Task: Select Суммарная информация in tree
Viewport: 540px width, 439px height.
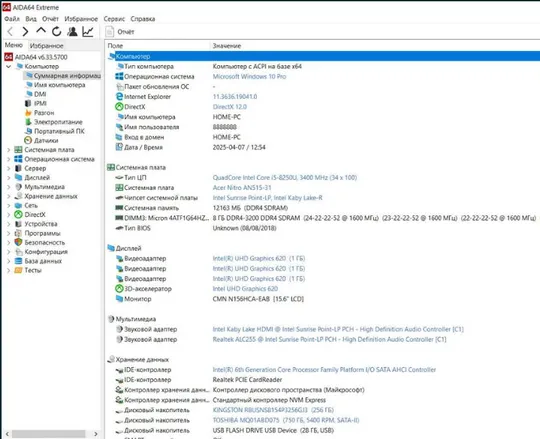Action: pyautogui.click(x=63, y=75)
